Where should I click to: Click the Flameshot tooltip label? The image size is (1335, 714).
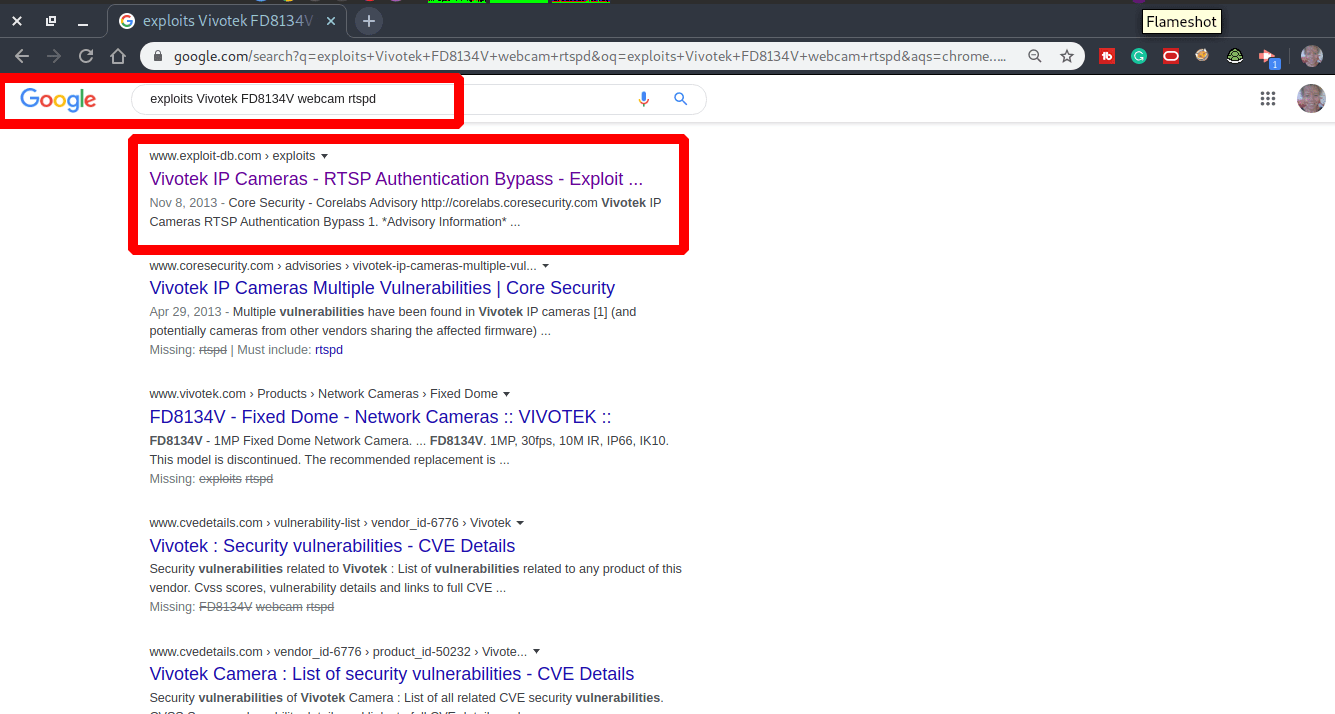(x=1181, y=22)
